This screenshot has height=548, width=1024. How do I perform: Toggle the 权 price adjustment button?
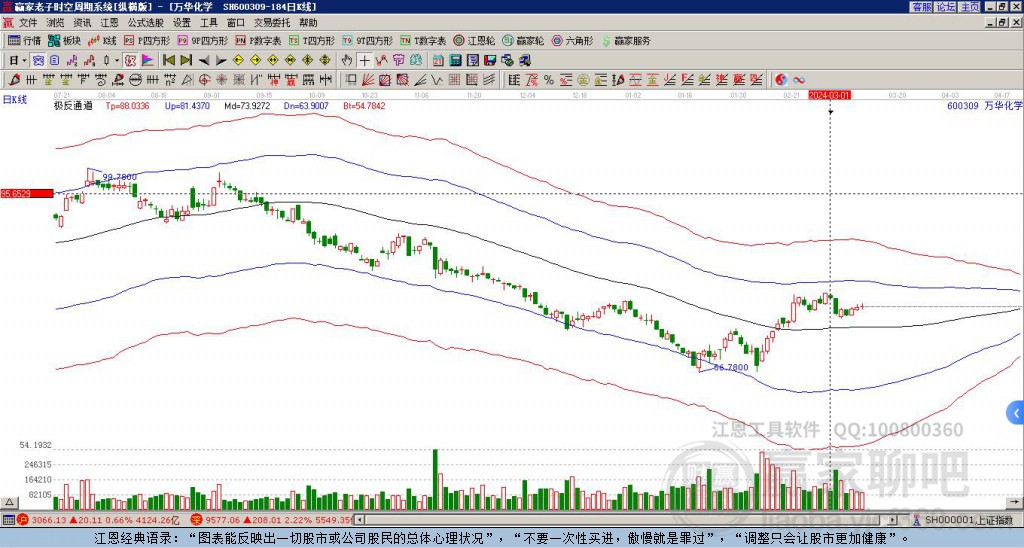pyautogui.click(x=130, y=60)
